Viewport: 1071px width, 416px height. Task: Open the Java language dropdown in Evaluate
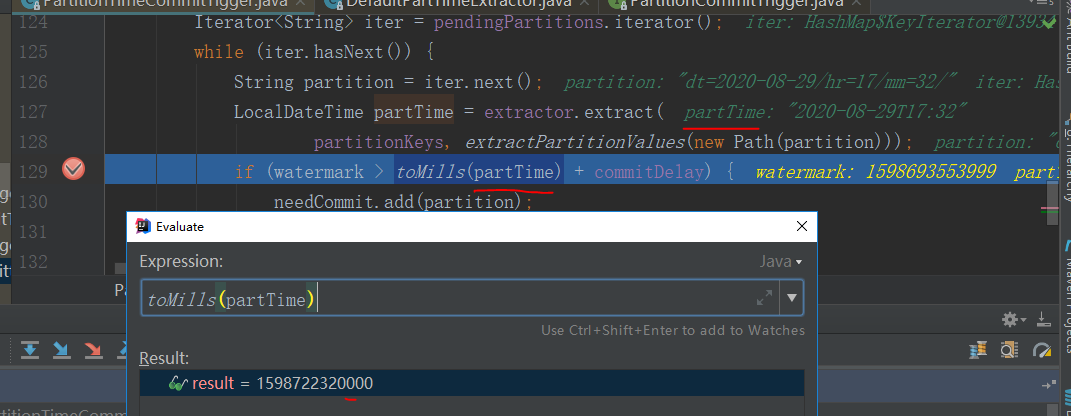click(x=781, y=262)
